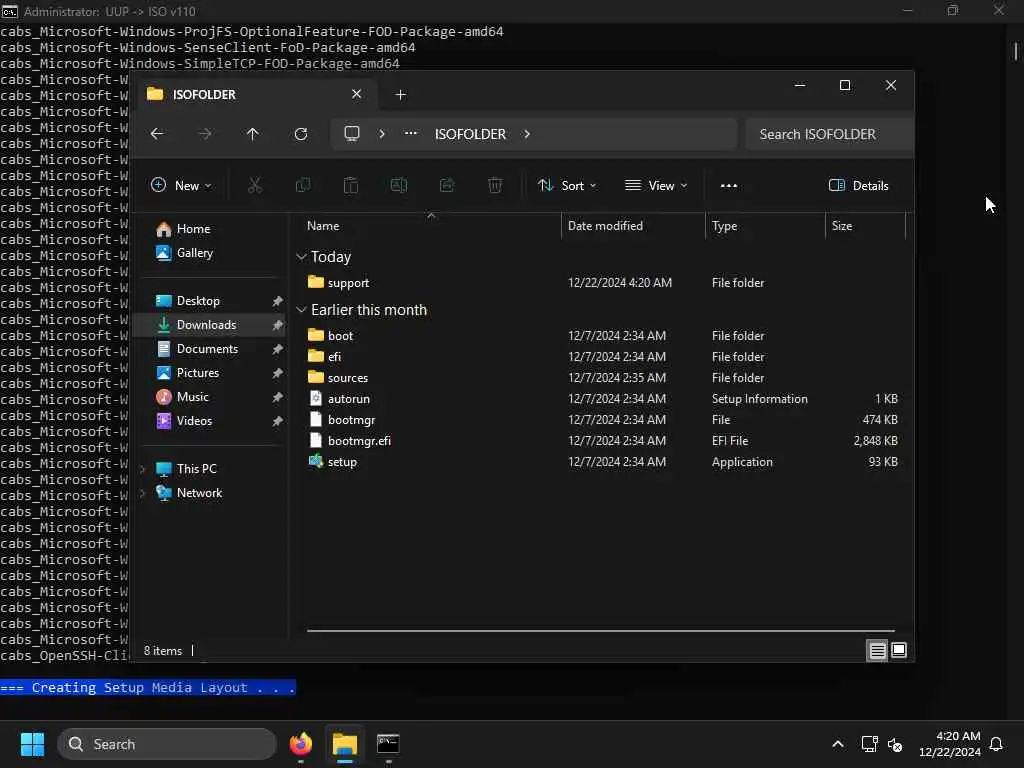1024x768 pixels.
Task: Select the support folder
Action: 602,283
